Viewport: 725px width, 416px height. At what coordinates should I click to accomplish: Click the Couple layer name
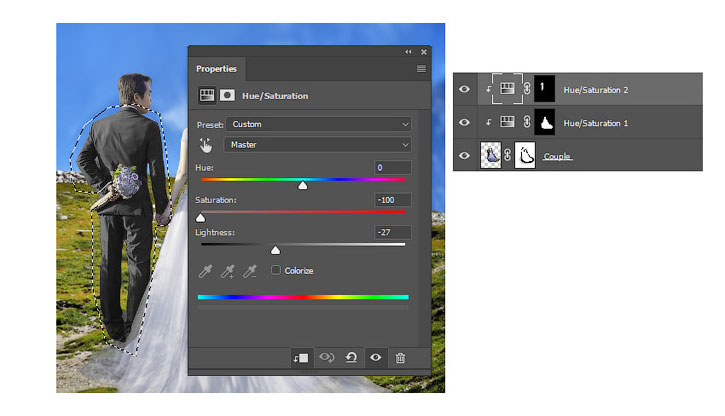(x=557, y=156)
